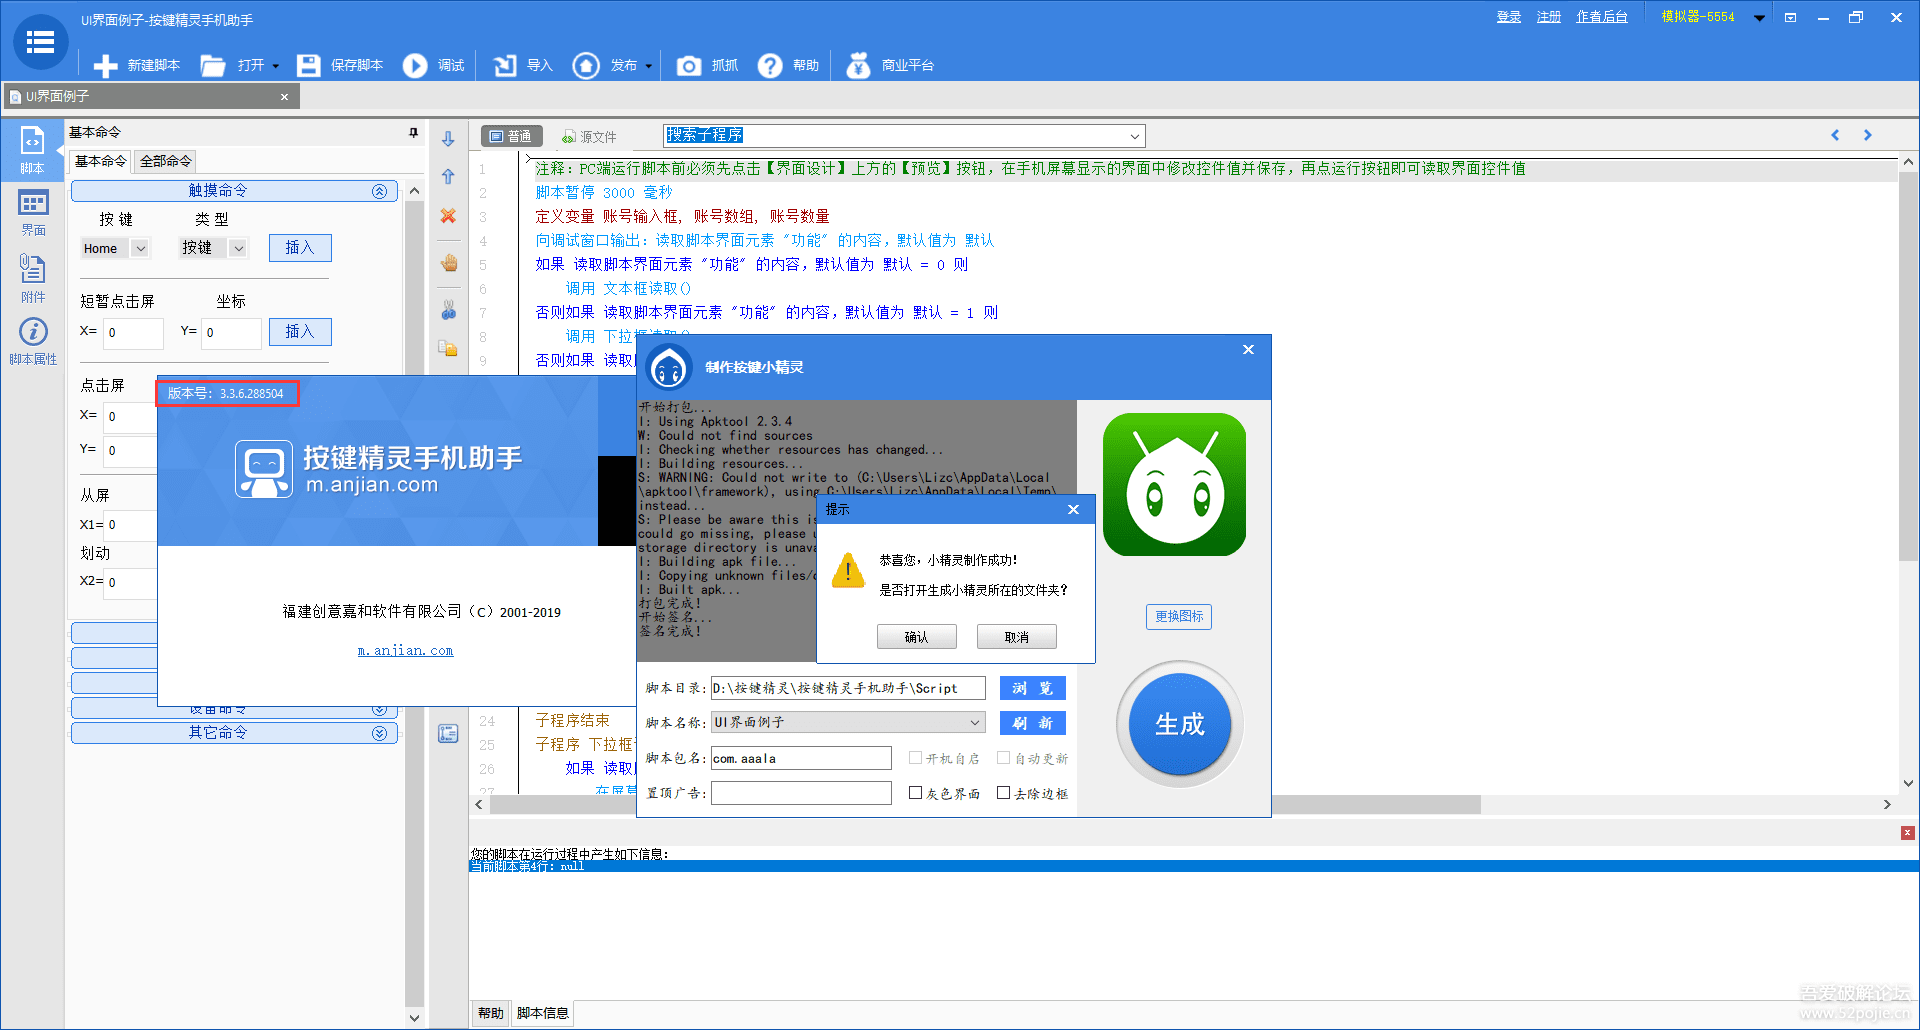Image resolution: width=1920 pixels, height=1030 pixels.
Task: Open the 脚本信息 bottom tab
Action: pos(542,1013)
